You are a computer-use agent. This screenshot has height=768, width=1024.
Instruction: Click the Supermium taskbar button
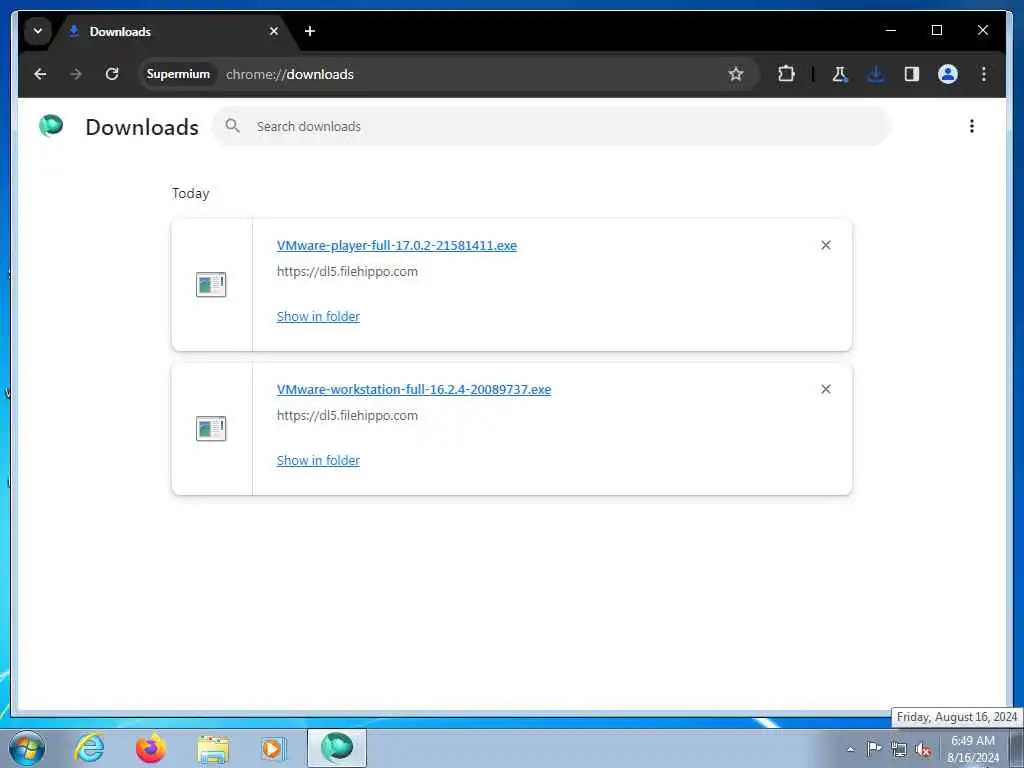pyautogui.click(x=337, y=748)
